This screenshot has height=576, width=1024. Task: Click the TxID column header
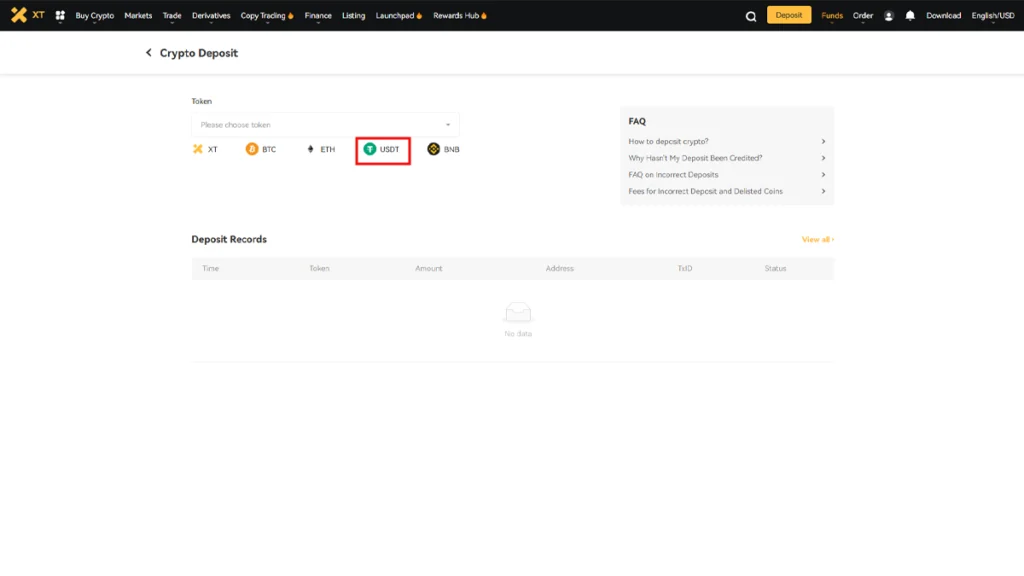[x=684, y=268]
